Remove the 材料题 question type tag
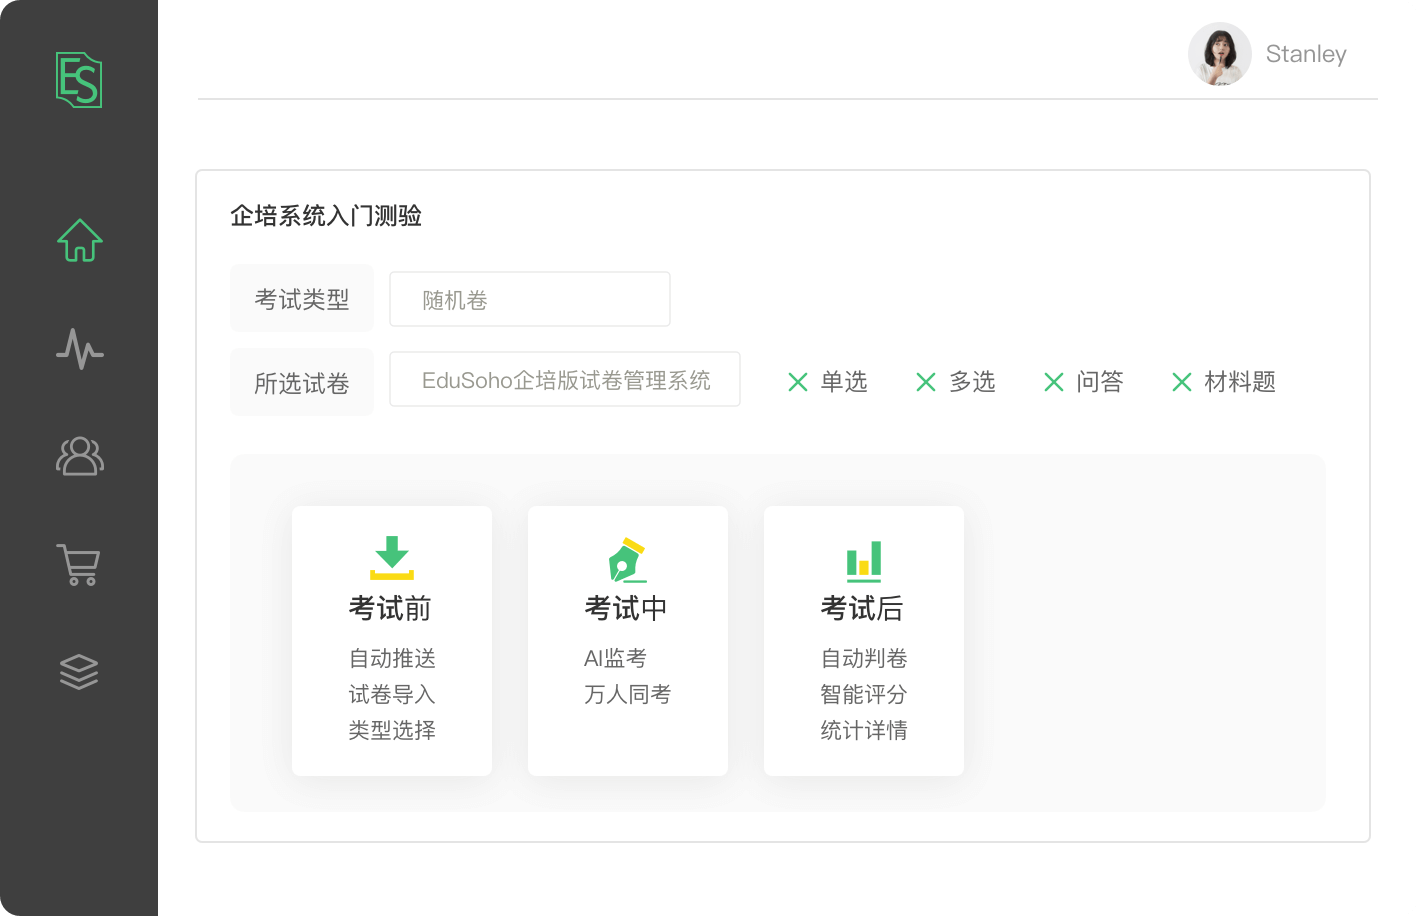 coord(1181,381)
